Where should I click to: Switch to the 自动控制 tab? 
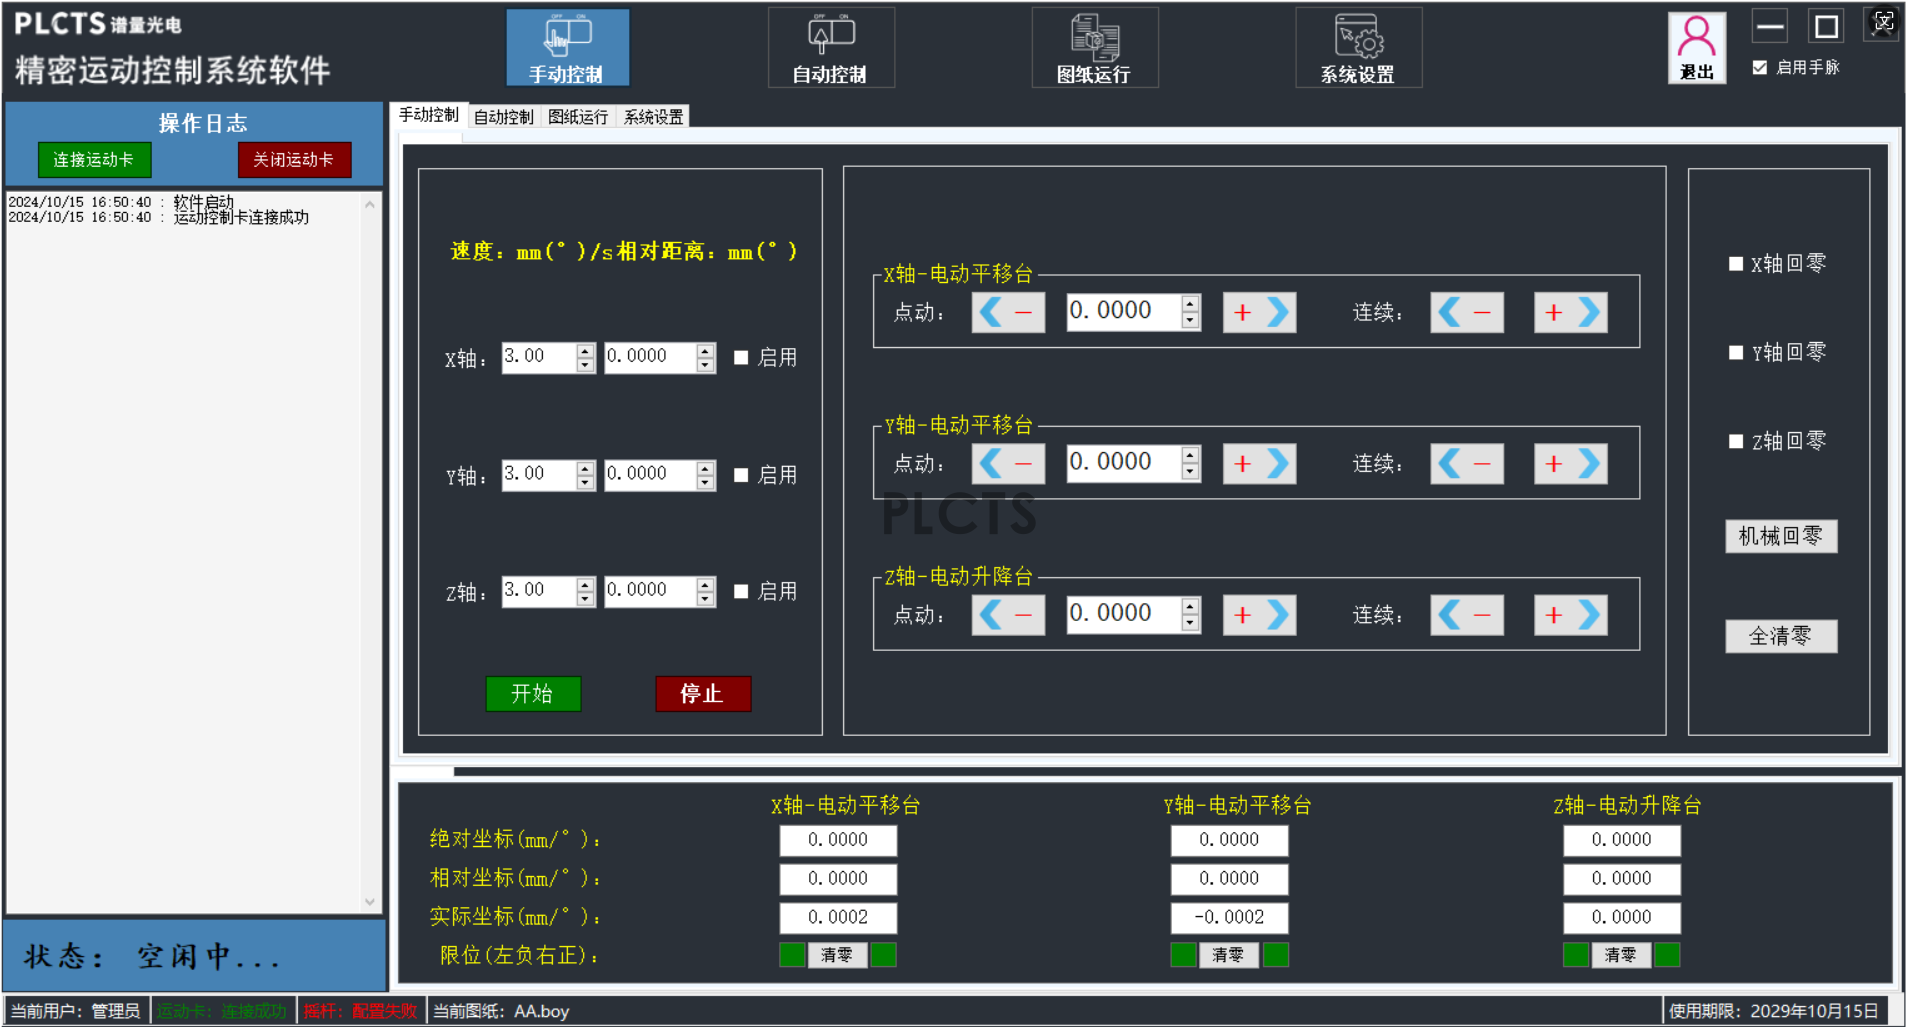tap(504, 115)
